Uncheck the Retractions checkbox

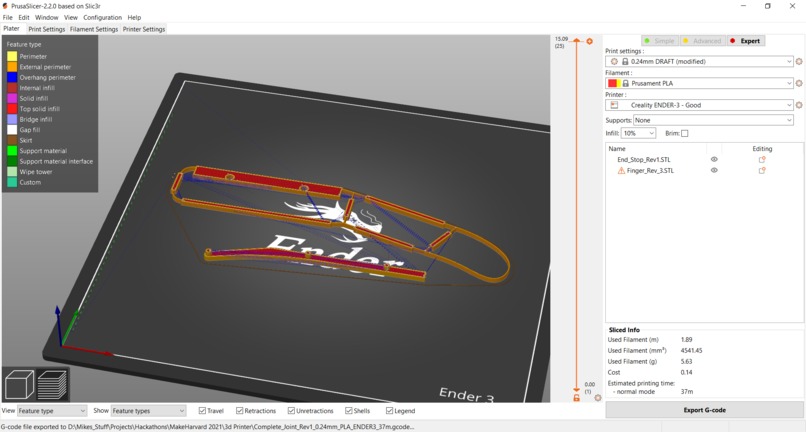(x=240, y=410)
